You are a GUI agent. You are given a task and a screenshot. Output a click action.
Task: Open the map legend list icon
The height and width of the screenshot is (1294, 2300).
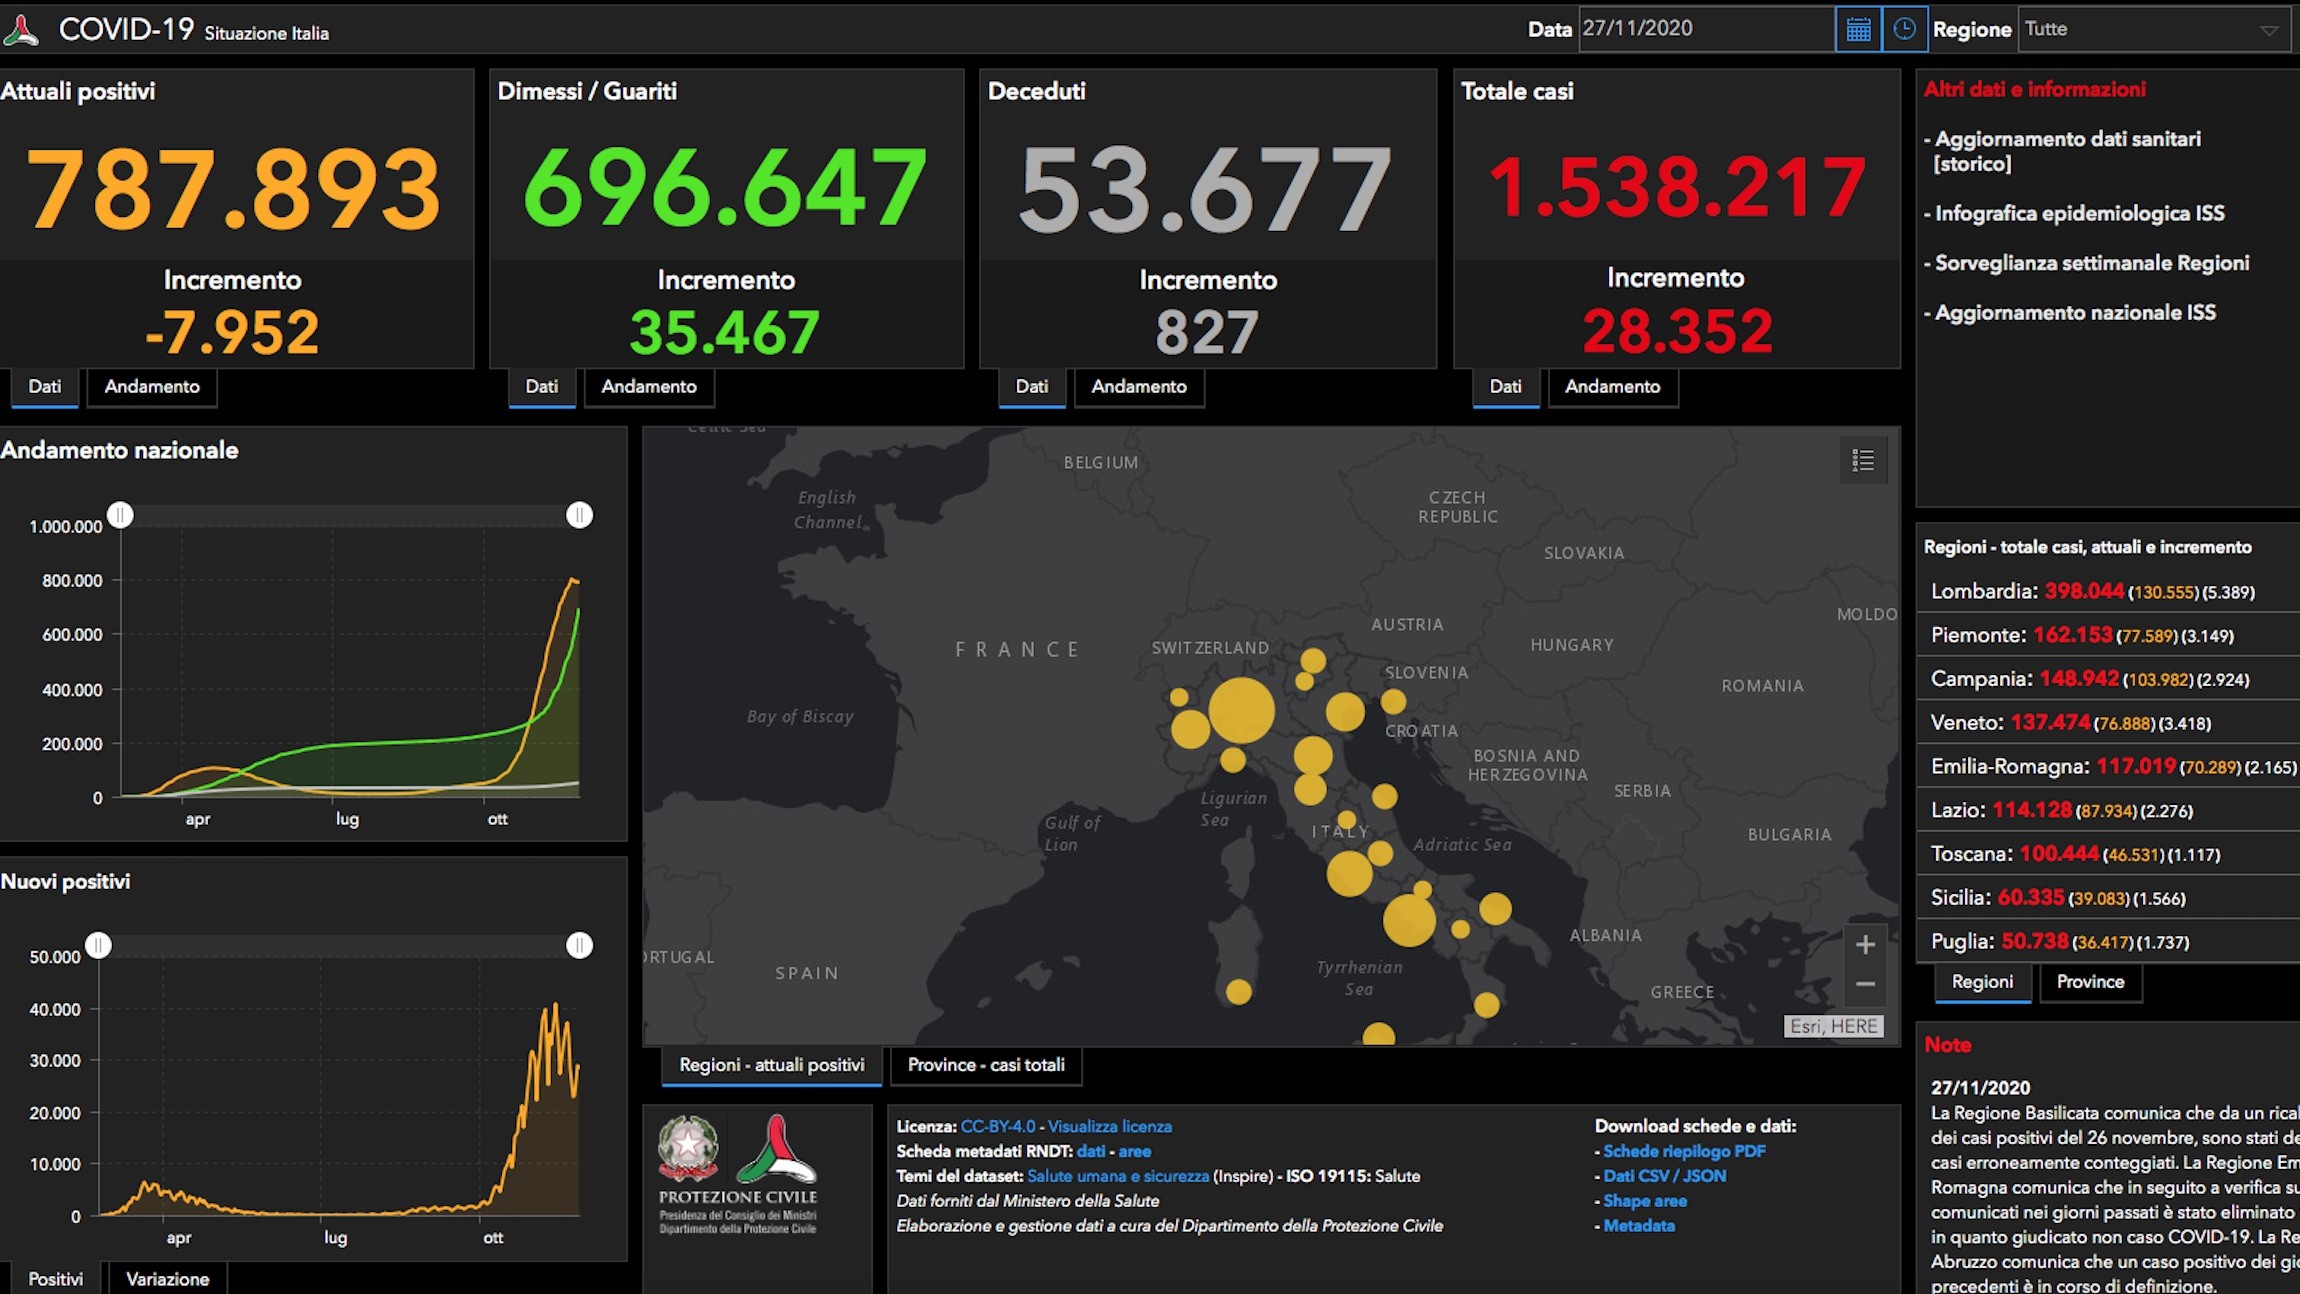[1863, 460]
